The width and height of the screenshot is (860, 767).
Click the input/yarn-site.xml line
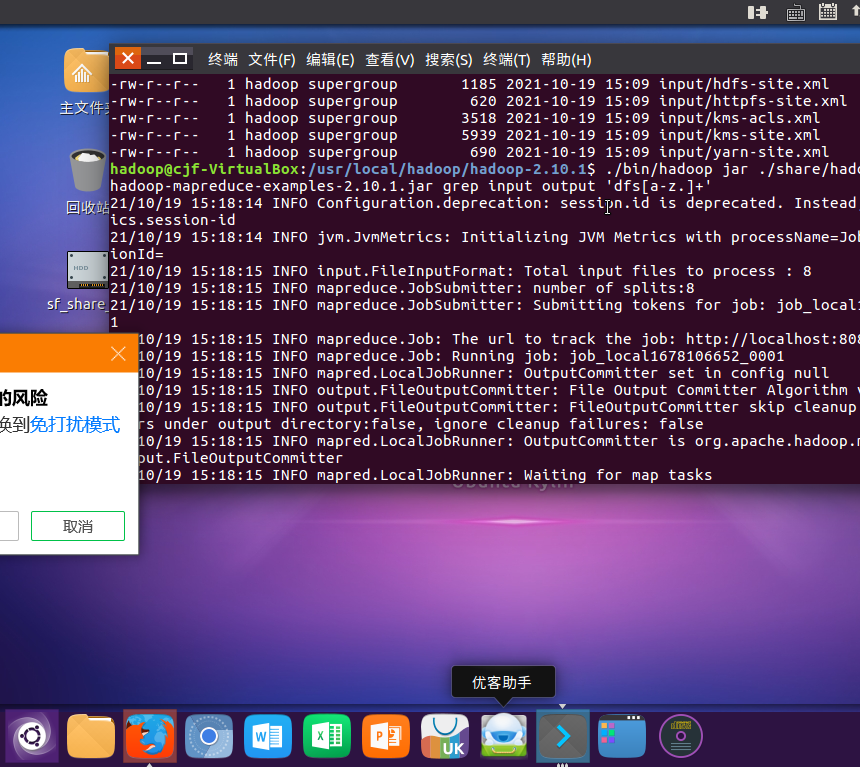pos(469,152)
